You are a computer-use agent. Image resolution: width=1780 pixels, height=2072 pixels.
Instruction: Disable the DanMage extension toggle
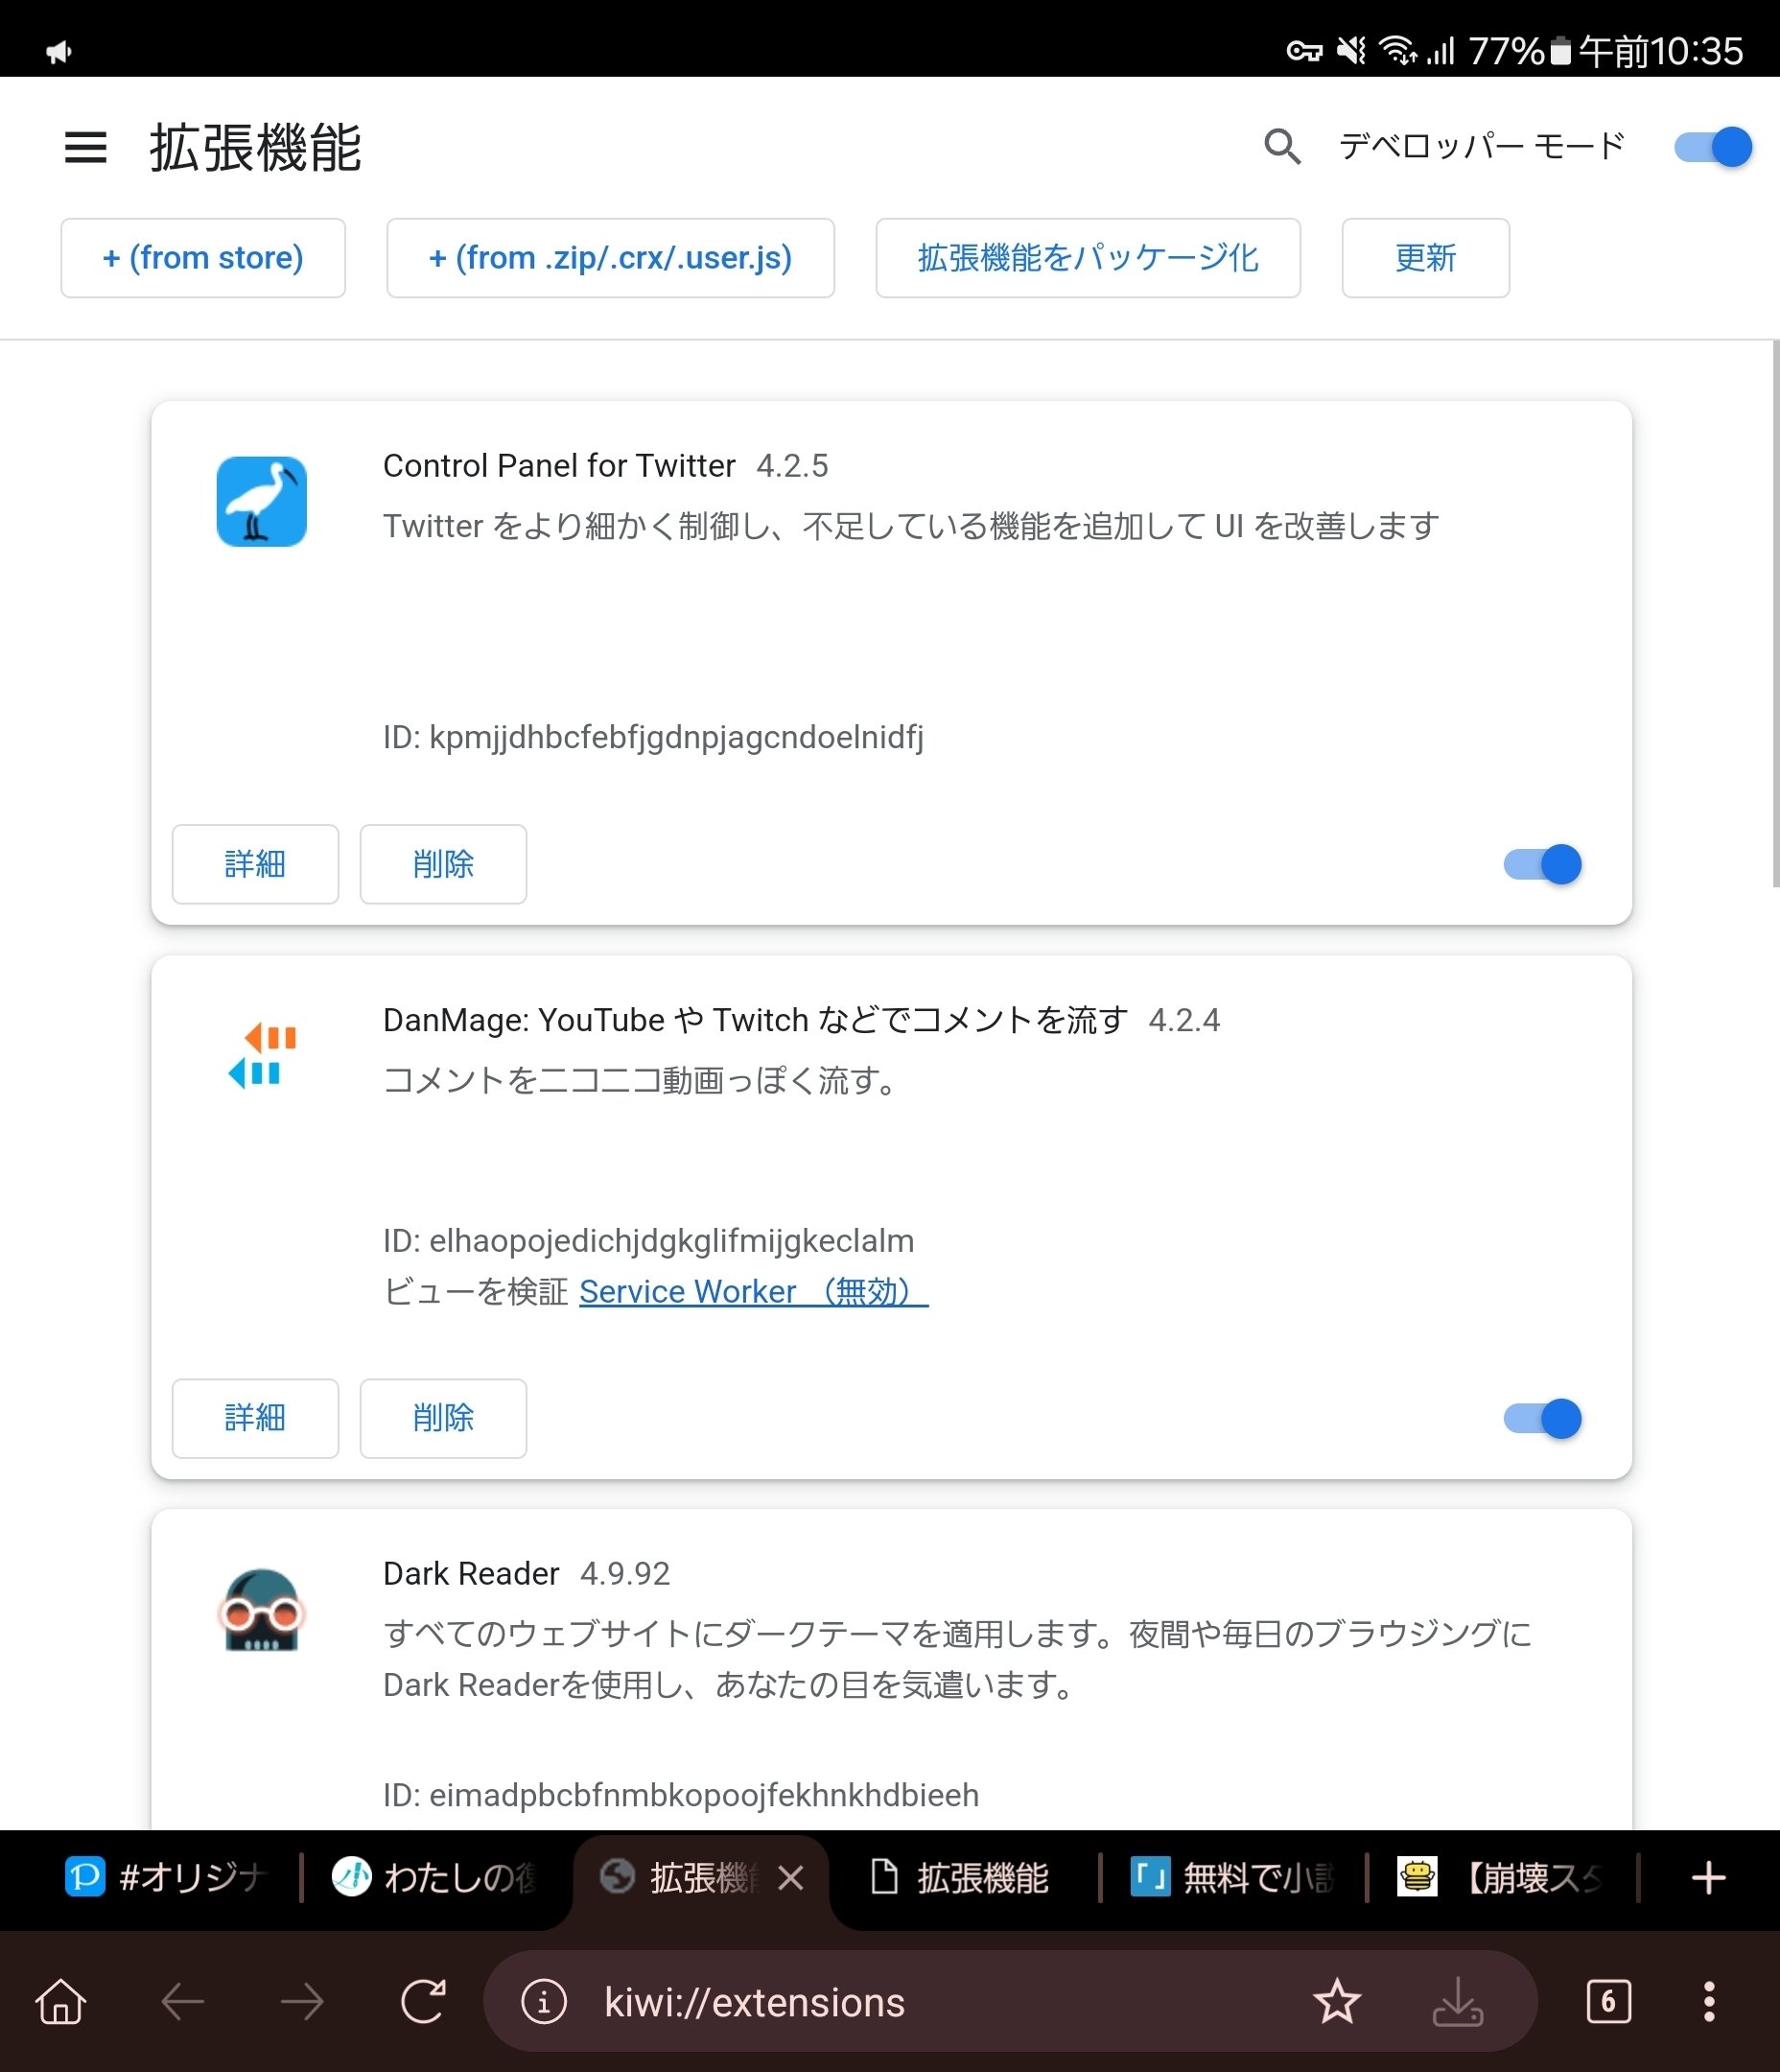1542,1418
